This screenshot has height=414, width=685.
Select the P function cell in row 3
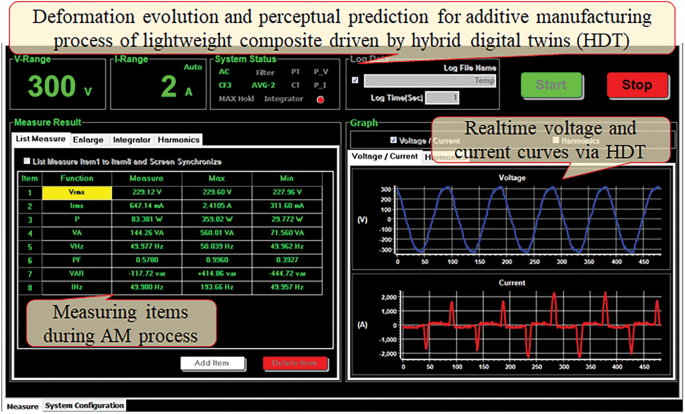point(76,220)
